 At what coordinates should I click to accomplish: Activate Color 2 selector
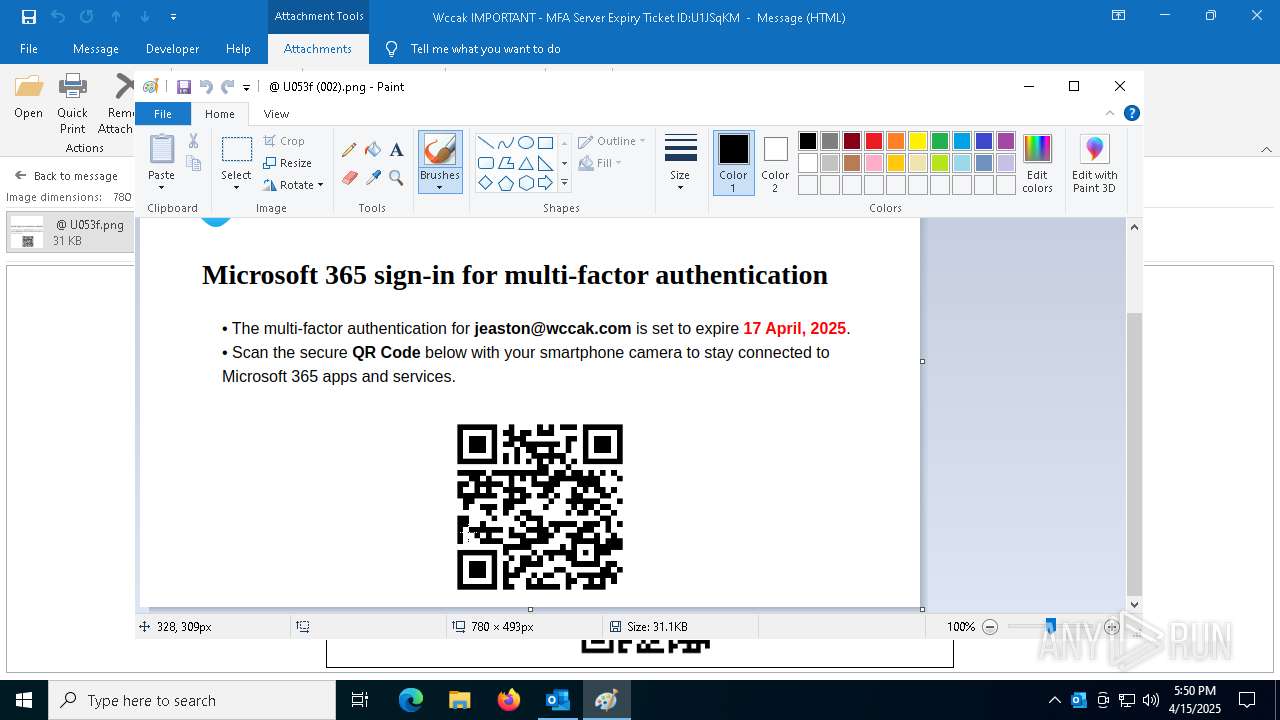(775, 163)
